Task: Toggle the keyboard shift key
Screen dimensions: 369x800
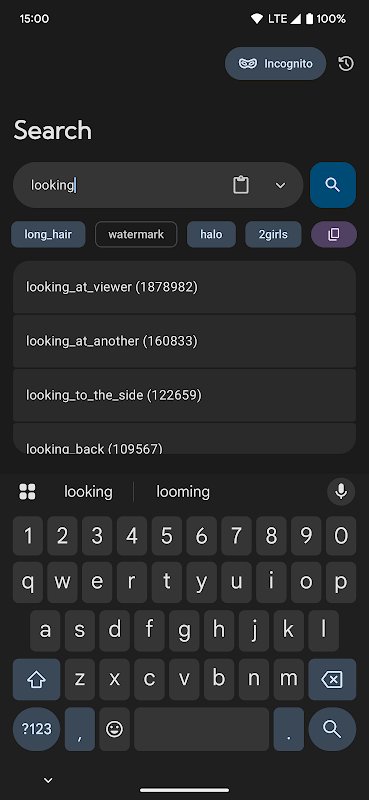Action: (x=36, y=679)
